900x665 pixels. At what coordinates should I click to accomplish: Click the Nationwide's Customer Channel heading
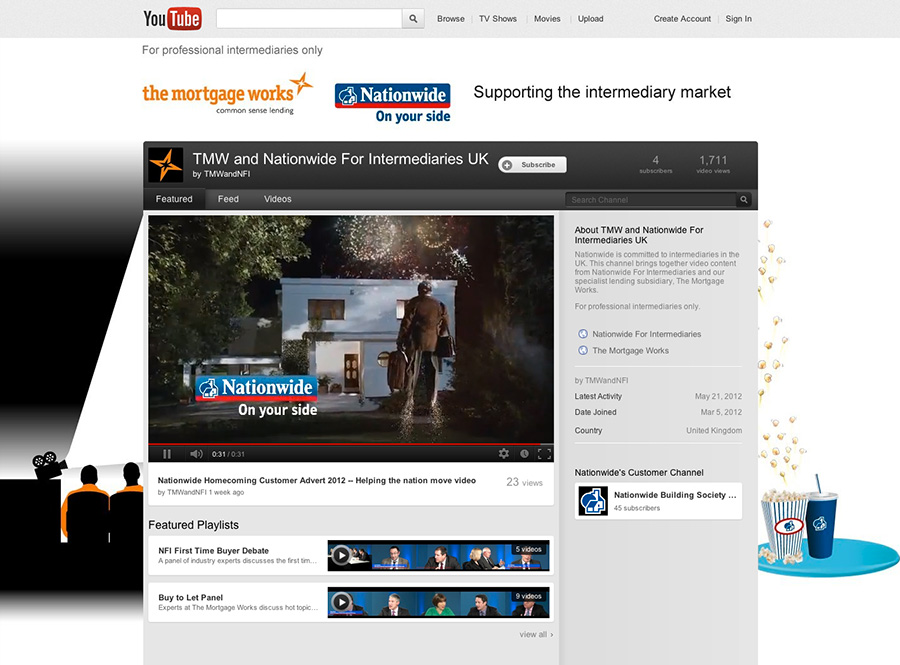tap(639, 473)
